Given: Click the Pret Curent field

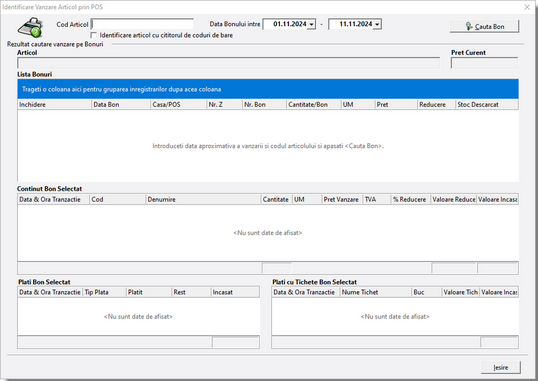Looking at the screenshot, I should pos(484,63).
